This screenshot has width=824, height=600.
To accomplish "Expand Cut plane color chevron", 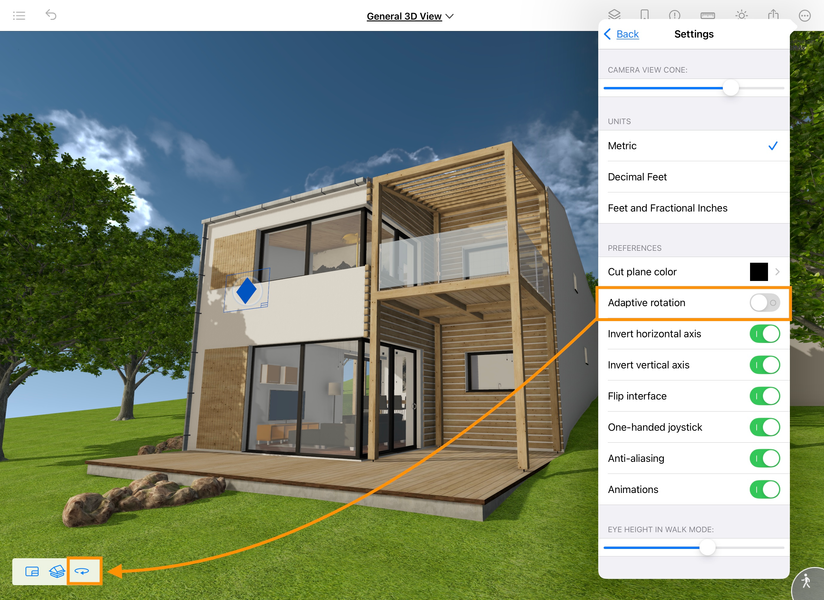I will pyautogui.click(x=777, y=272).
